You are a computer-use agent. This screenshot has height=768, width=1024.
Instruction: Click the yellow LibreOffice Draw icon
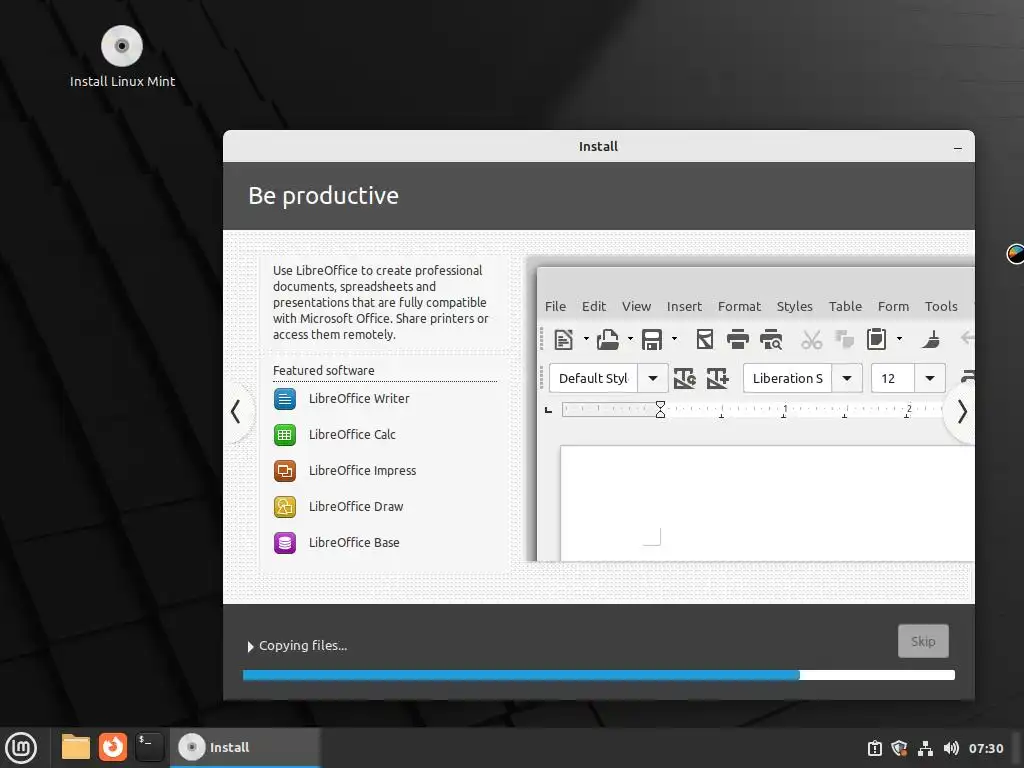coord(285,506)
